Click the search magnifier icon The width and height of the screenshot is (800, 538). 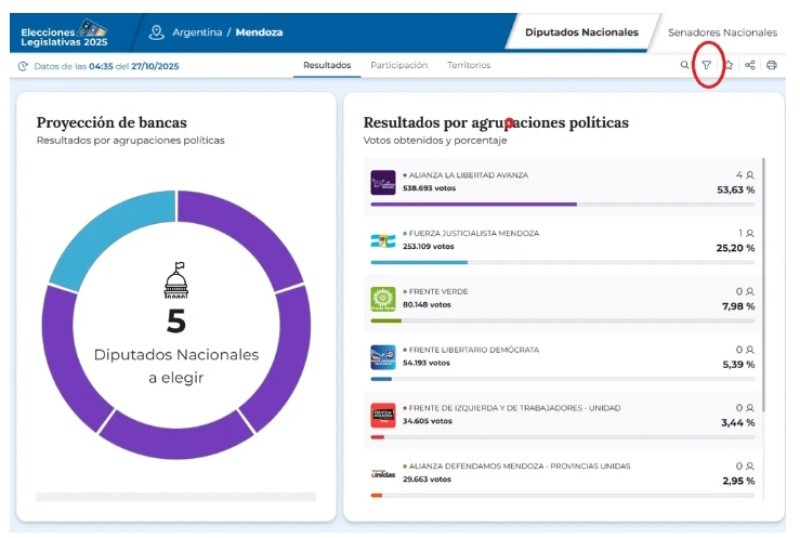(x=685, y=66)
